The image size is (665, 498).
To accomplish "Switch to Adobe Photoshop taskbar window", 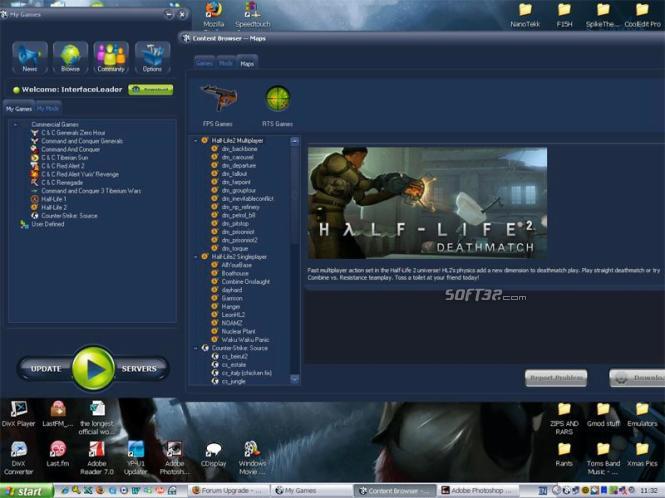I will [x=476, y=491].
